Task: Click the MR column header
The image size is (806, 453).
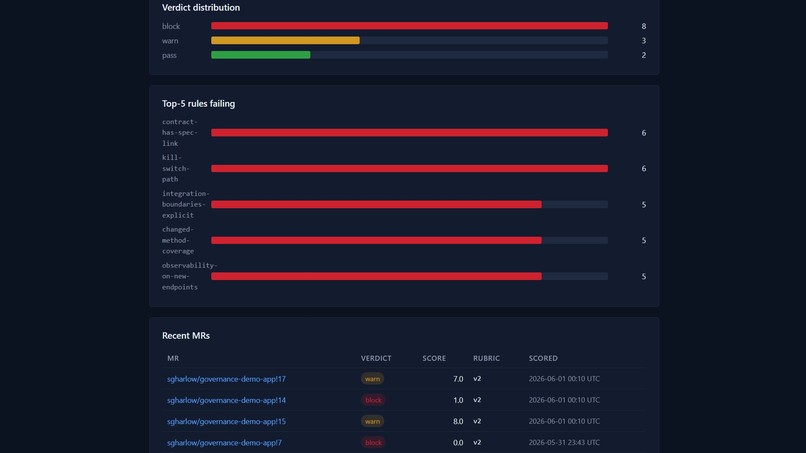Action: (x=173, y=358)
